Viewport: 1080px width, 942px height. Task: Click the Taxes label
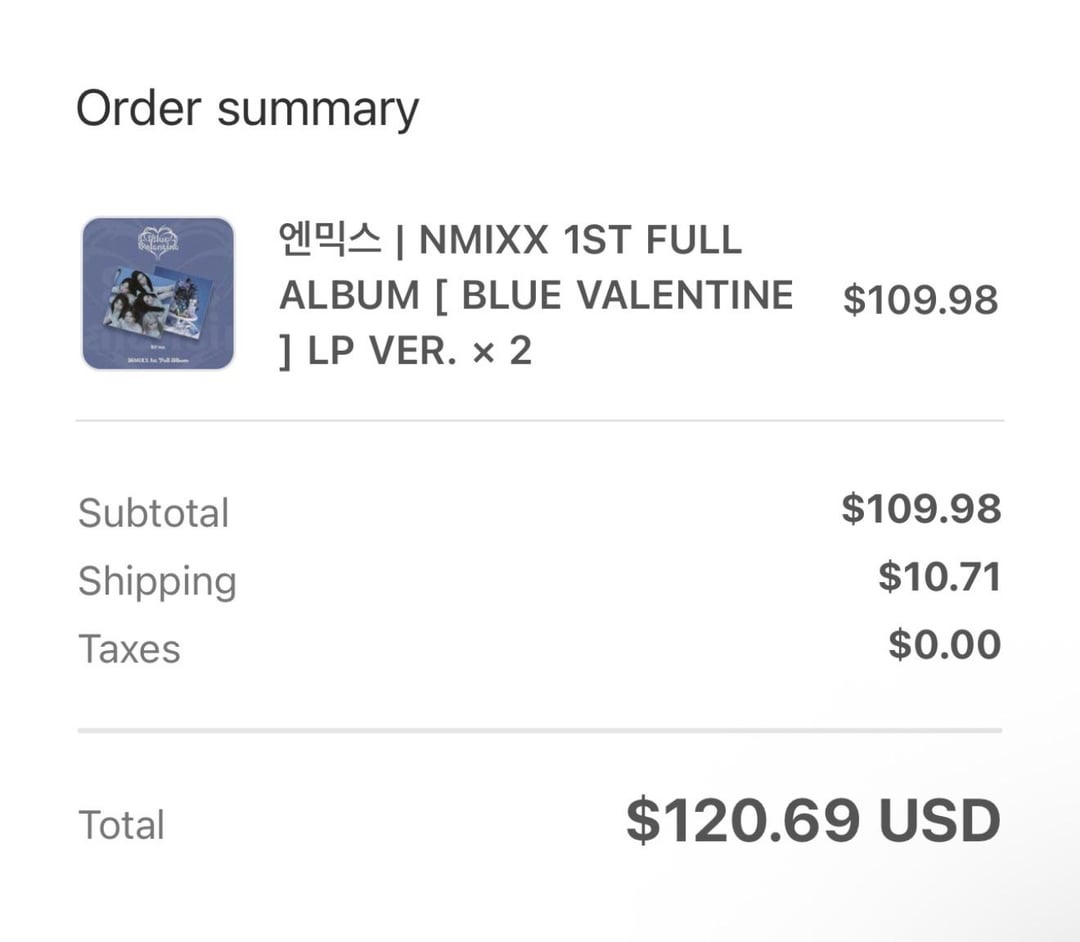129,649
